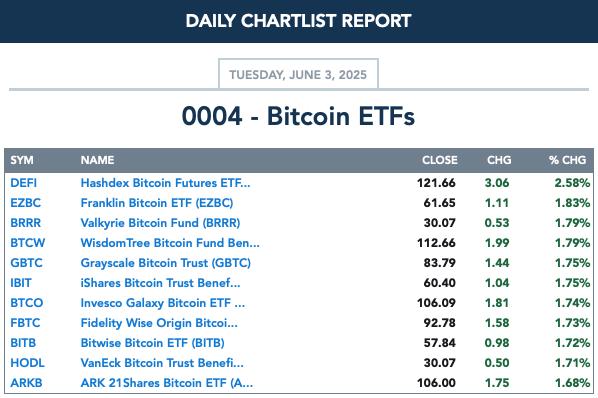Select the GBTC symbol link

click(26, 263)
